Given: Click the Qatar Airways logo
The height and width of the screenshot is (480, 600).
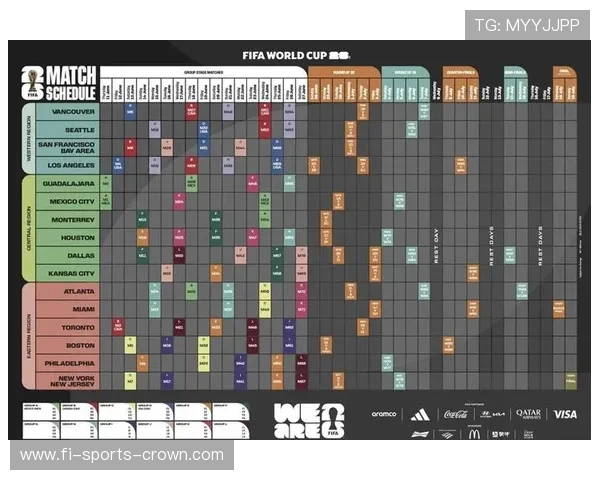Looking at the screenshot, I should click(x=528, y=414).
